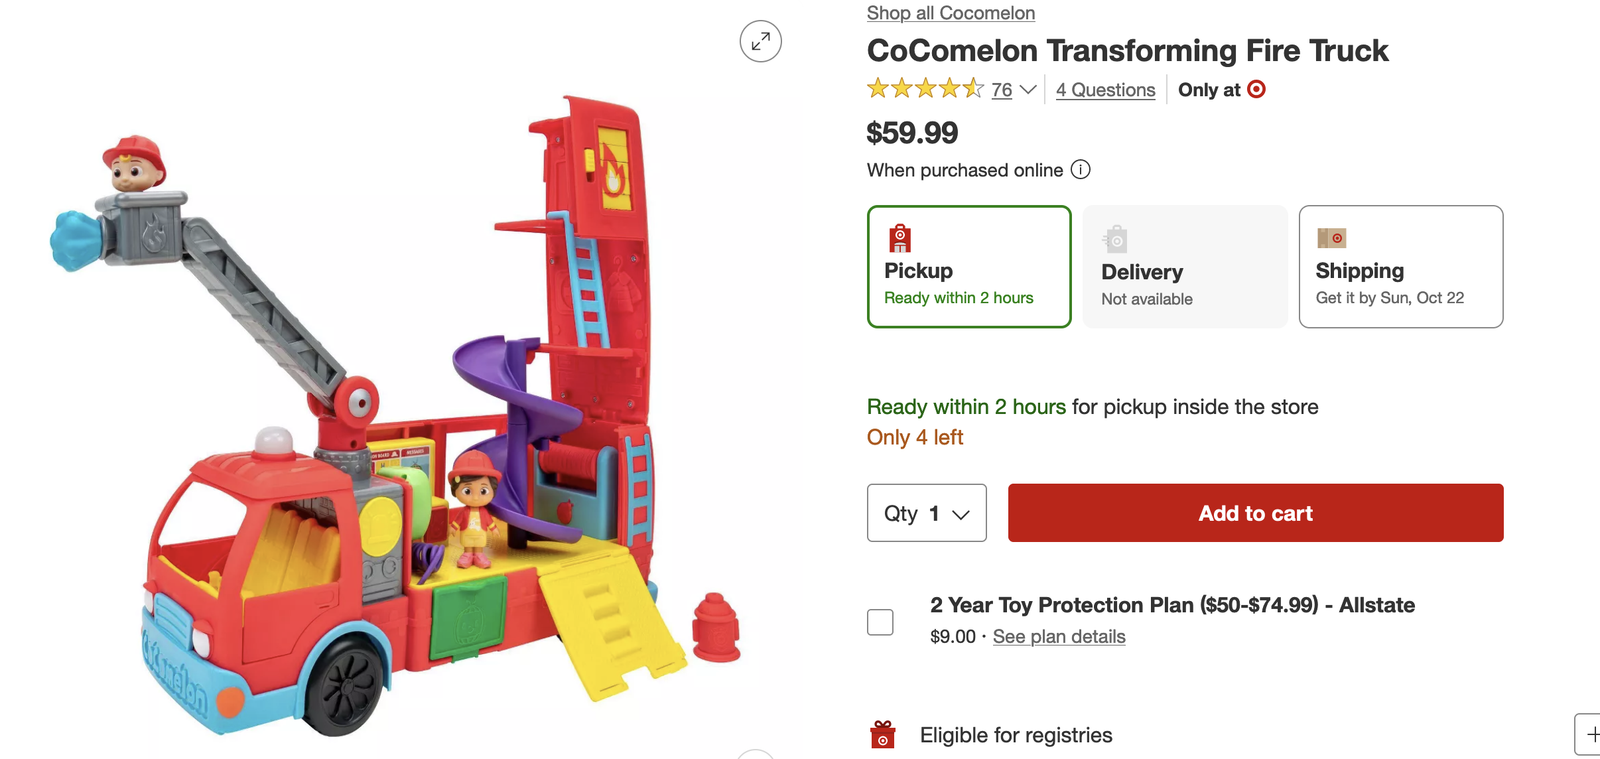The height and width of the screenshot is (759, 1600).
Task: Click the Shipping box icon
Action: (1331, 238)
